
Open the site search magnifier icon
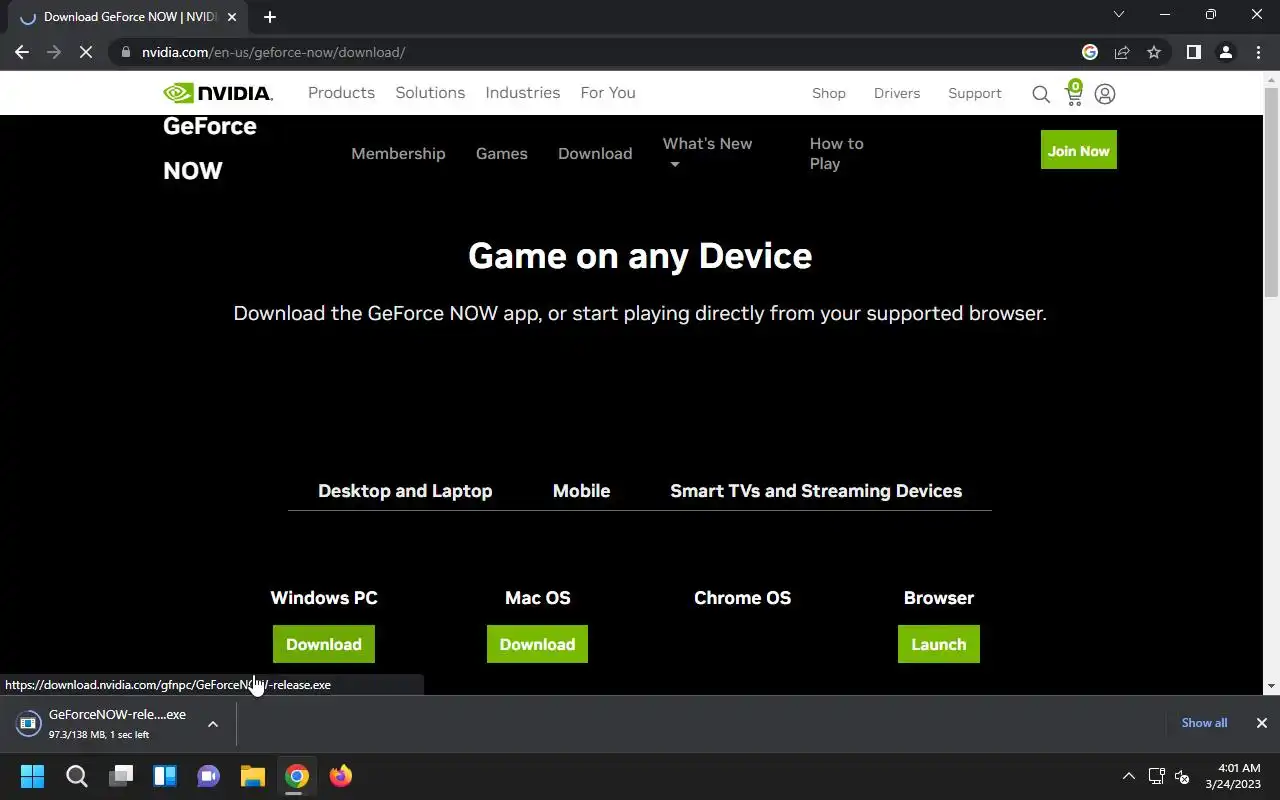1041,94
